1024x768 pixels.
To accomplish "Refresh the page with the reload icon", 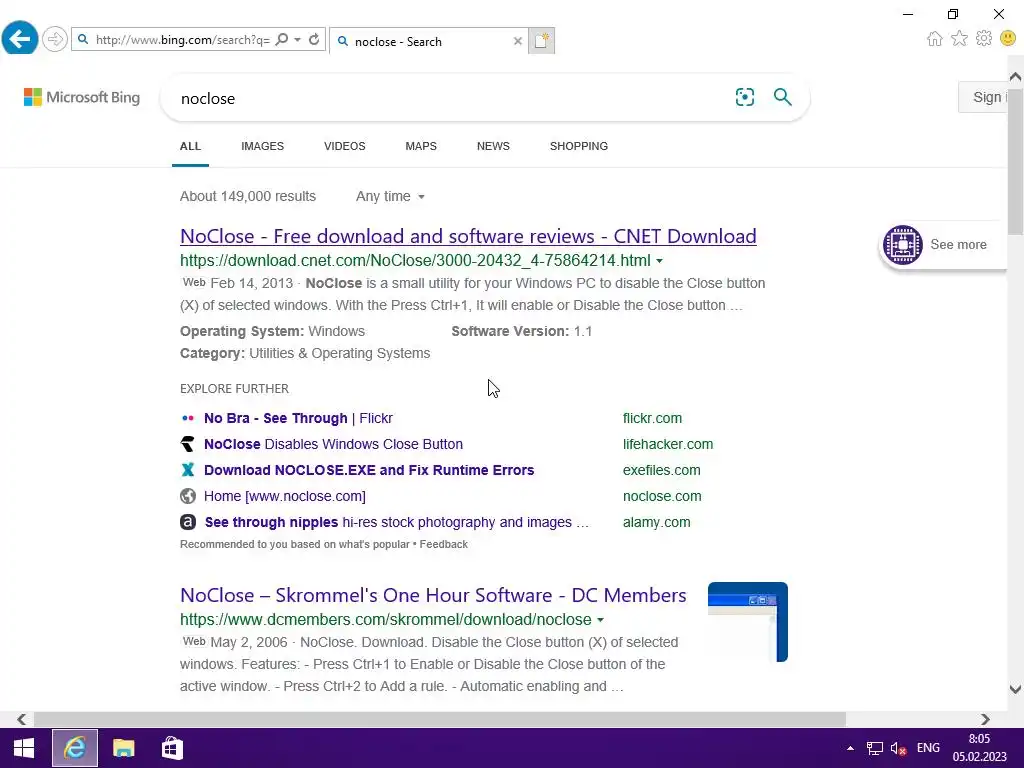I will click(314, 40).
